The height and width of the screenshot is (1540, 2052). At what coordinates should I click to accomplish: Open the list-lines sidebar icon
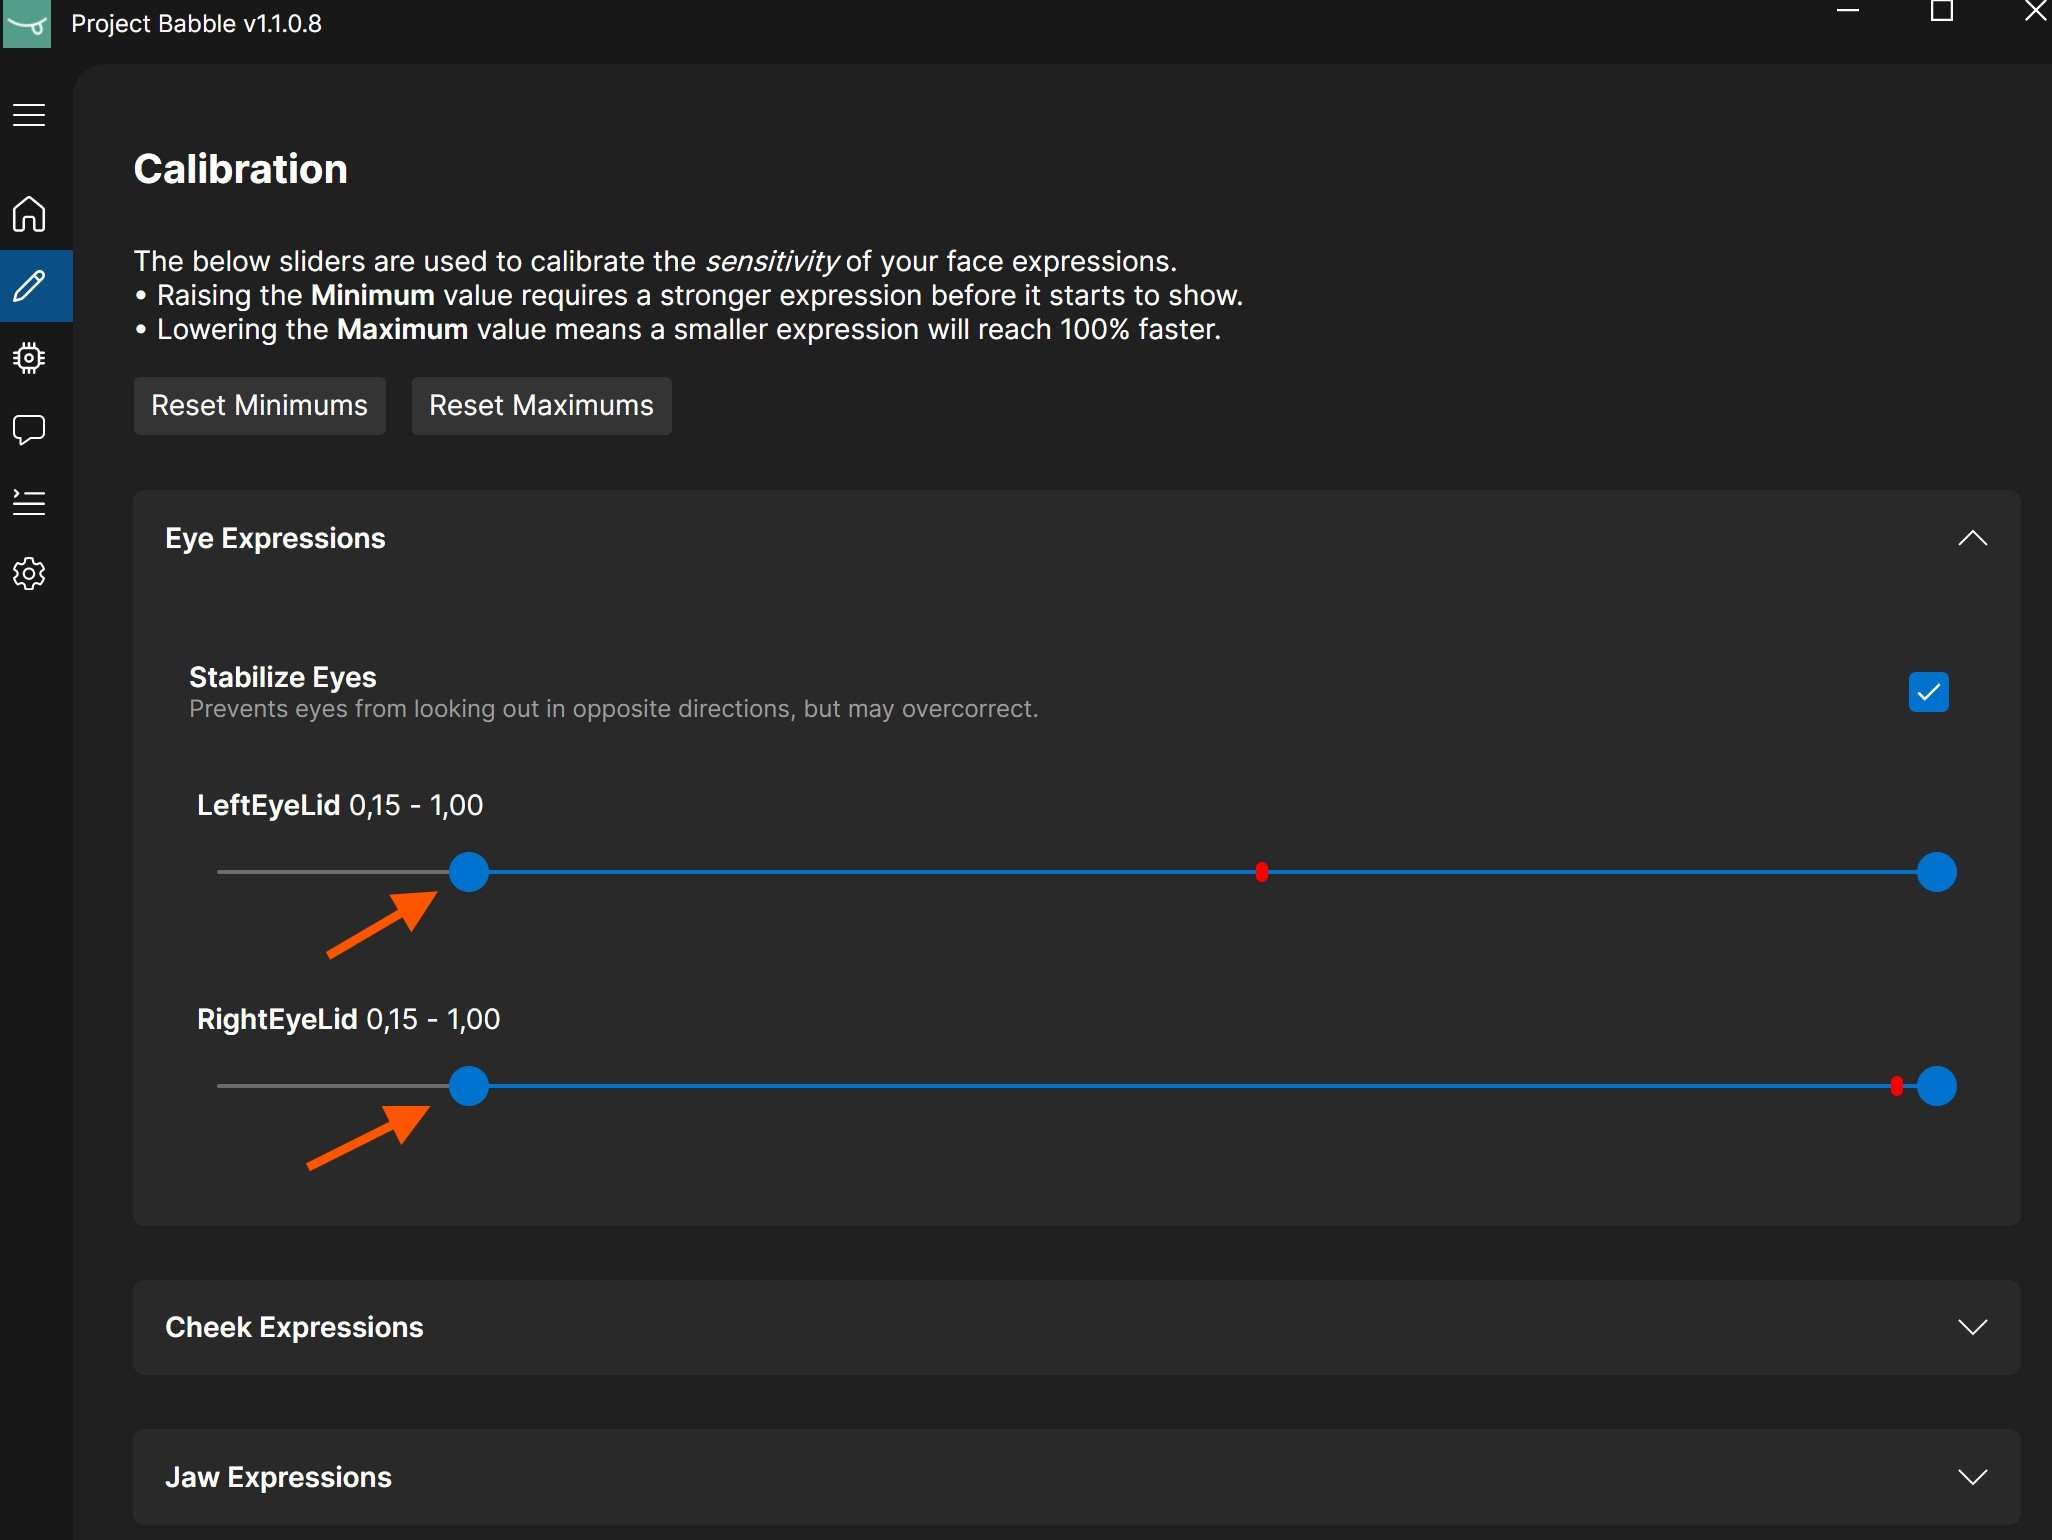pos(29,502)
